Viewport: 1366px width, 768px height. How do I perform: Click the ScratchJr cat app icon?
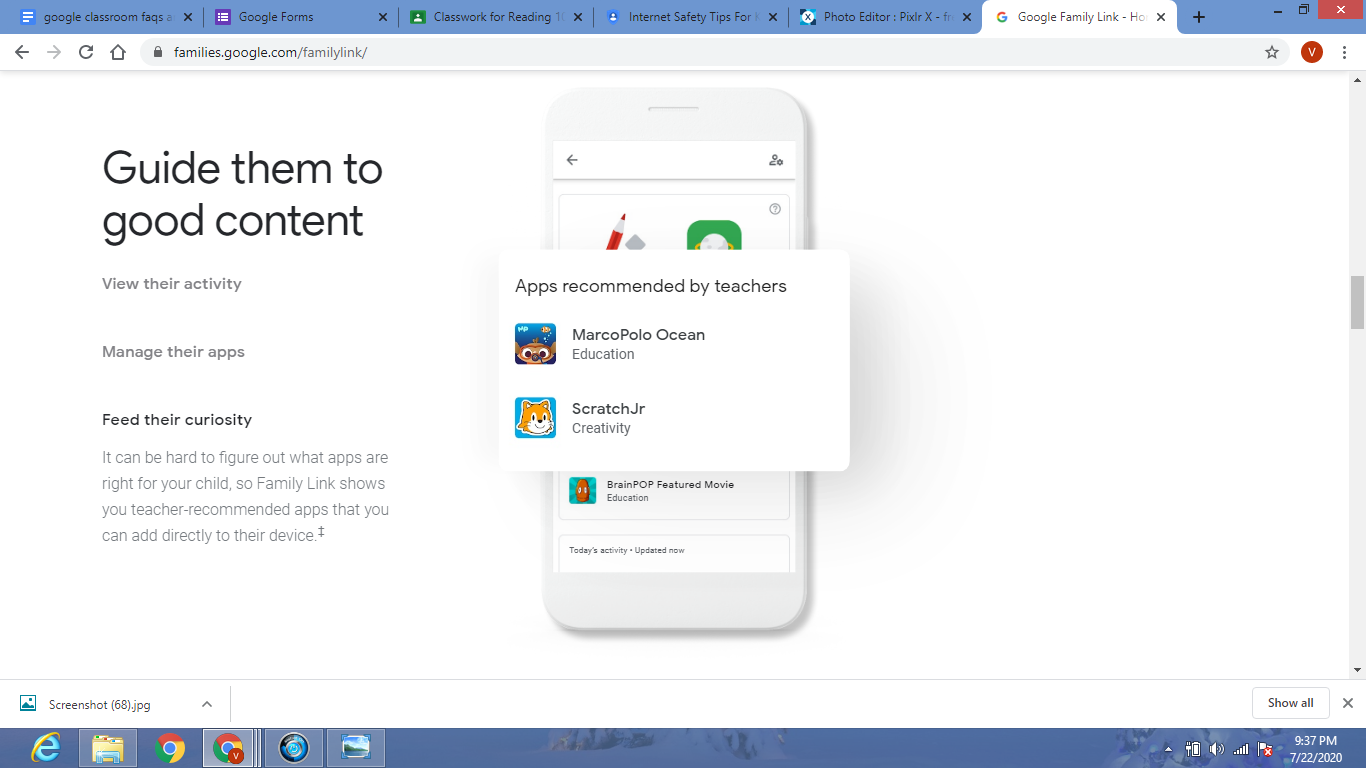(535, 418)
